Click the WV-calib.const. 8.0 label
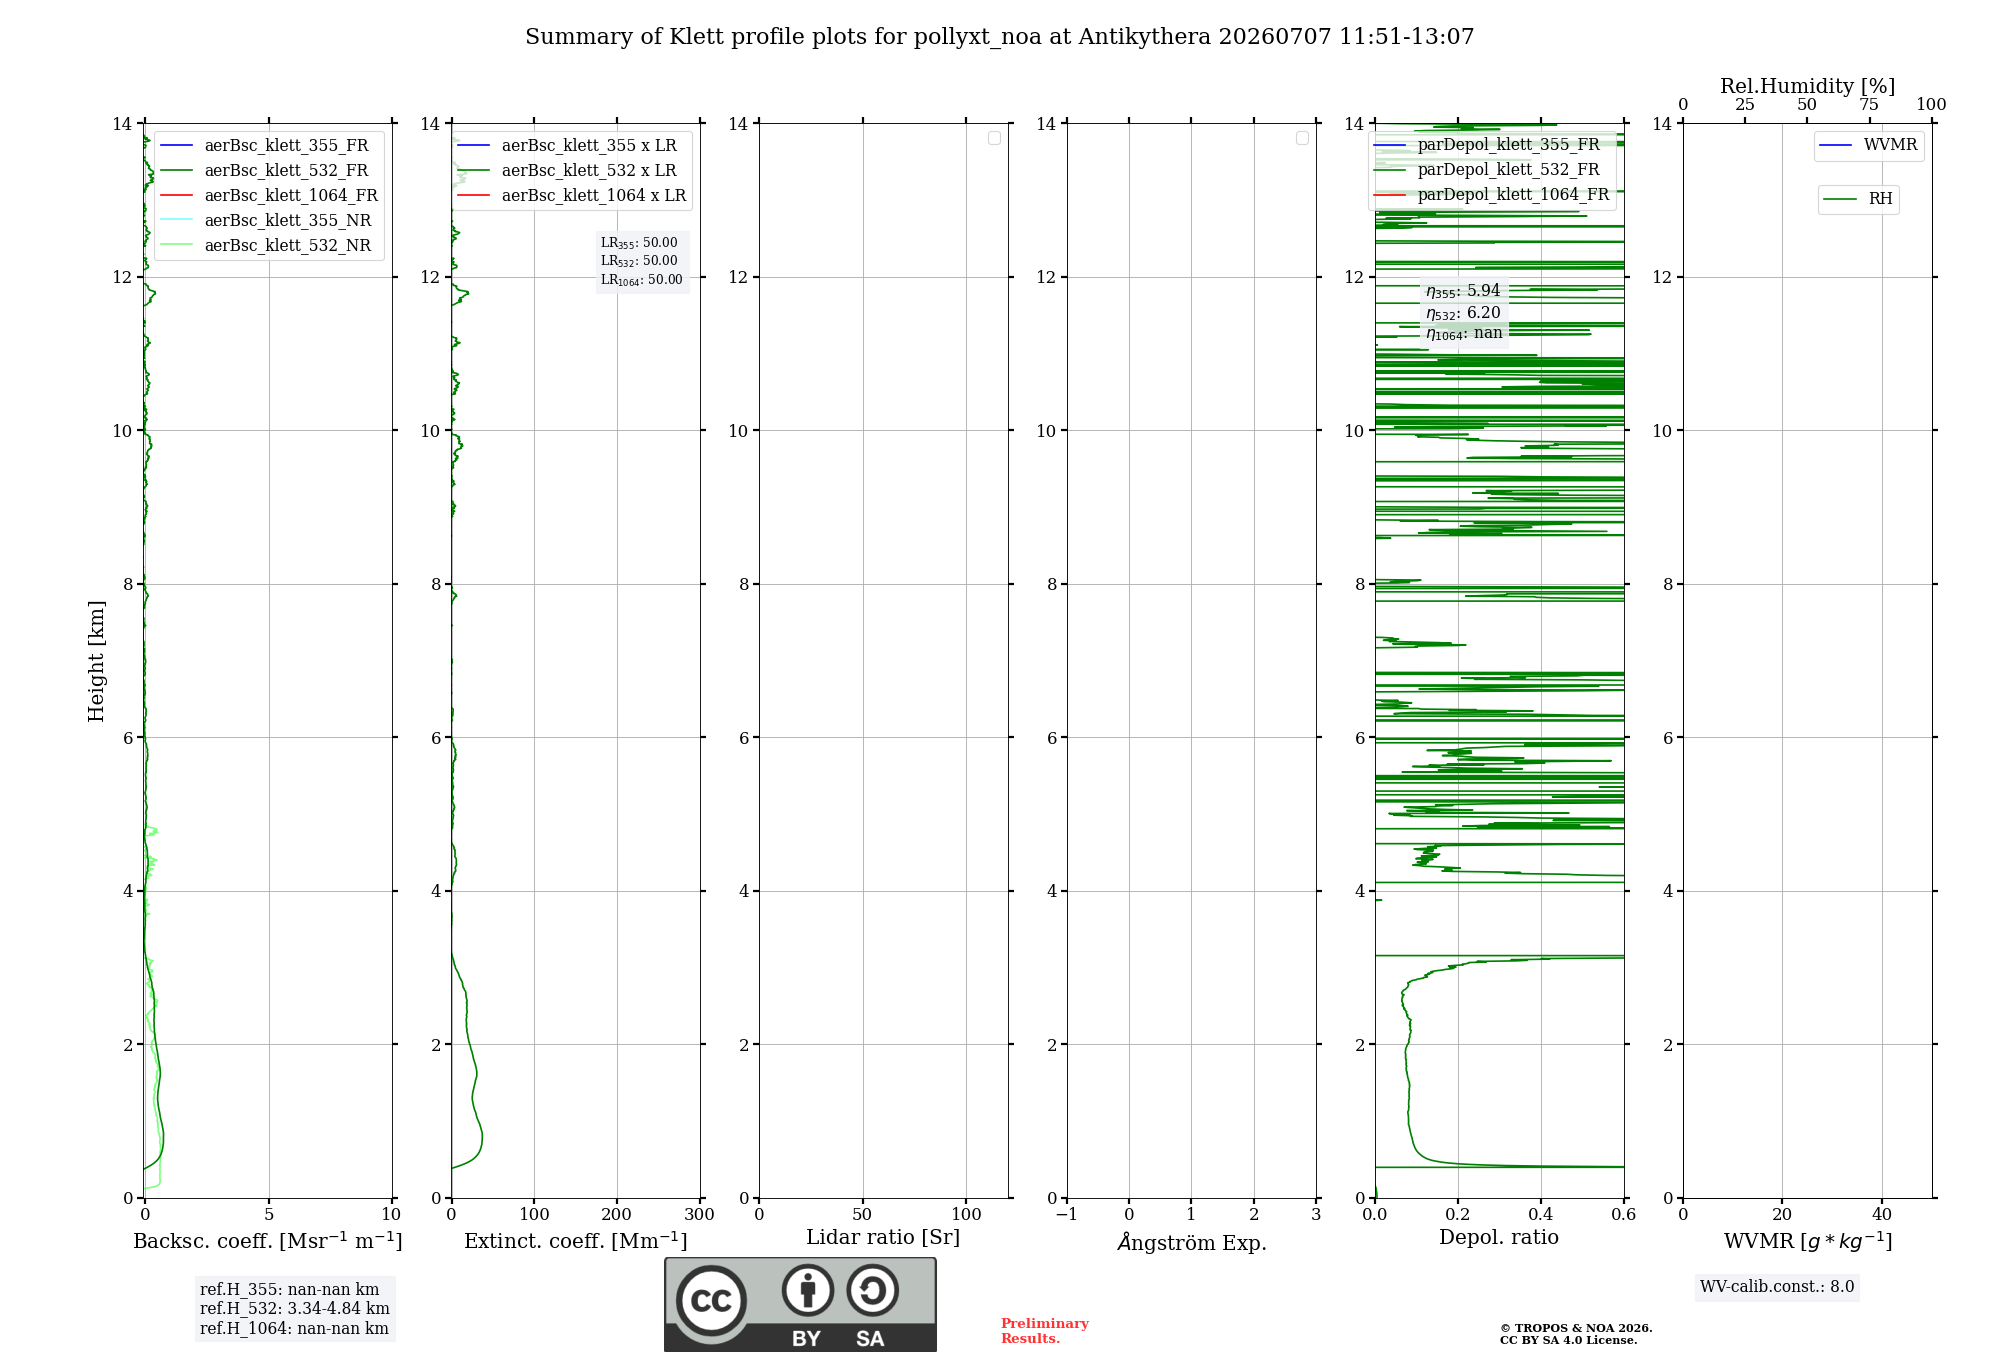Image resolution: width=2000 pixels, height=1360 pixels. [x=1777, y=1287]
